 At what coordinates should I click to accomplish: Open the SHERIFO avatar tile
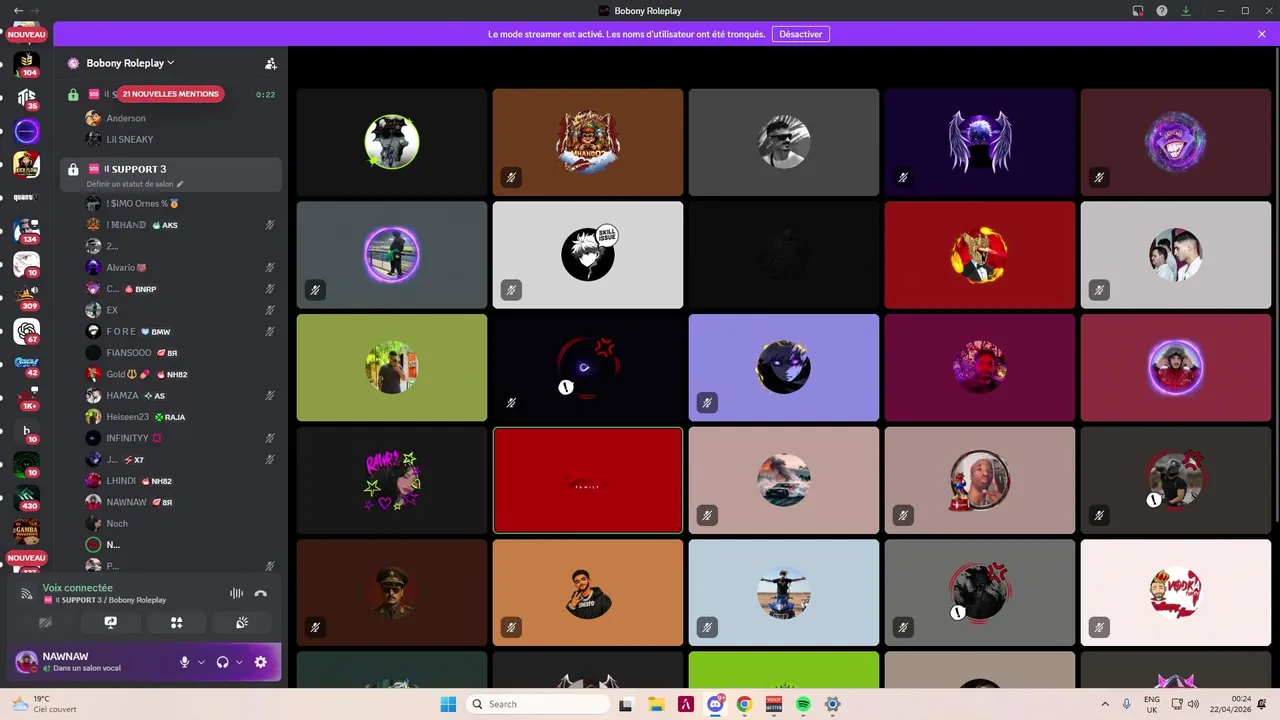(588, 593)
